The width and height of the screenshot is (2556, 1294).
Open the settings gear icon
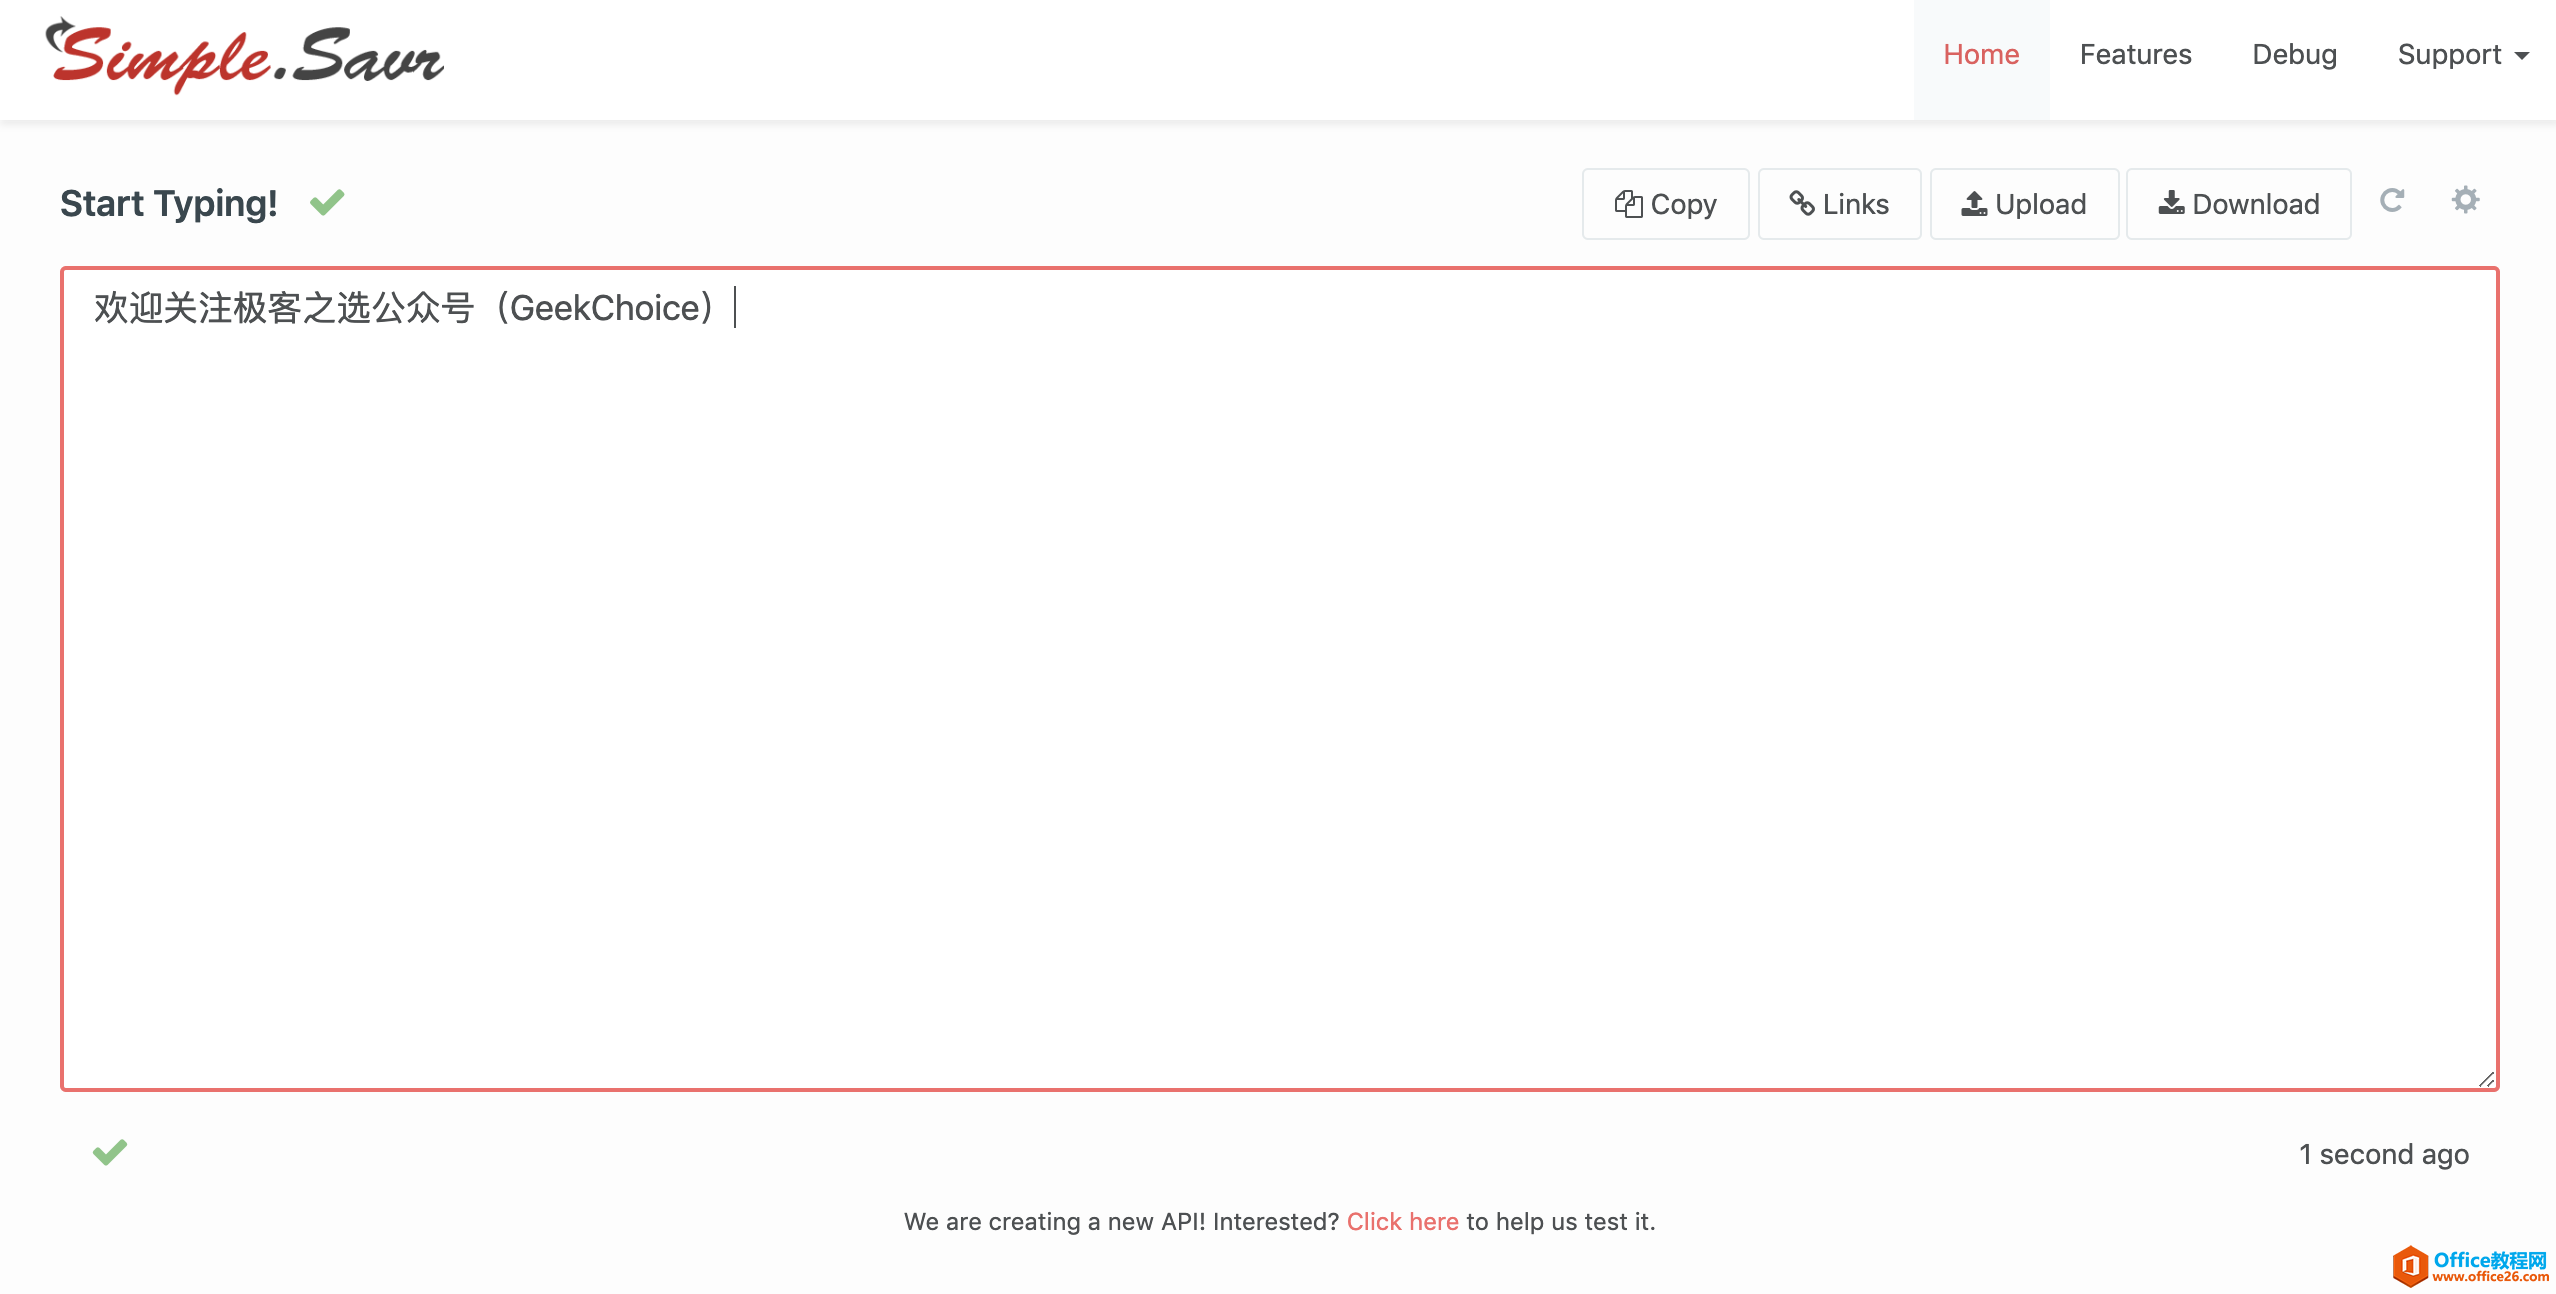pyautogui.click(x=2465, y=200)
